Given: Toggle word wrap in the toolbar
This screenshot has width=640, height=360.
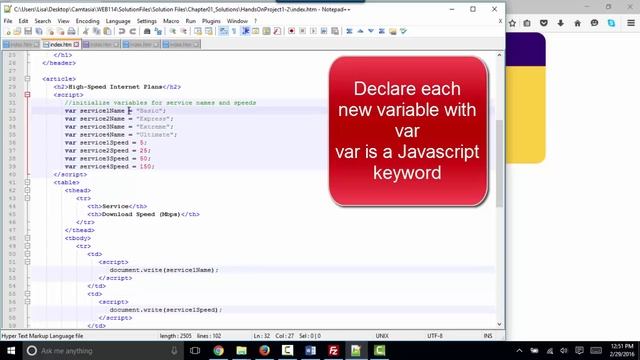Looking at the screenshot, I should 224,31.
